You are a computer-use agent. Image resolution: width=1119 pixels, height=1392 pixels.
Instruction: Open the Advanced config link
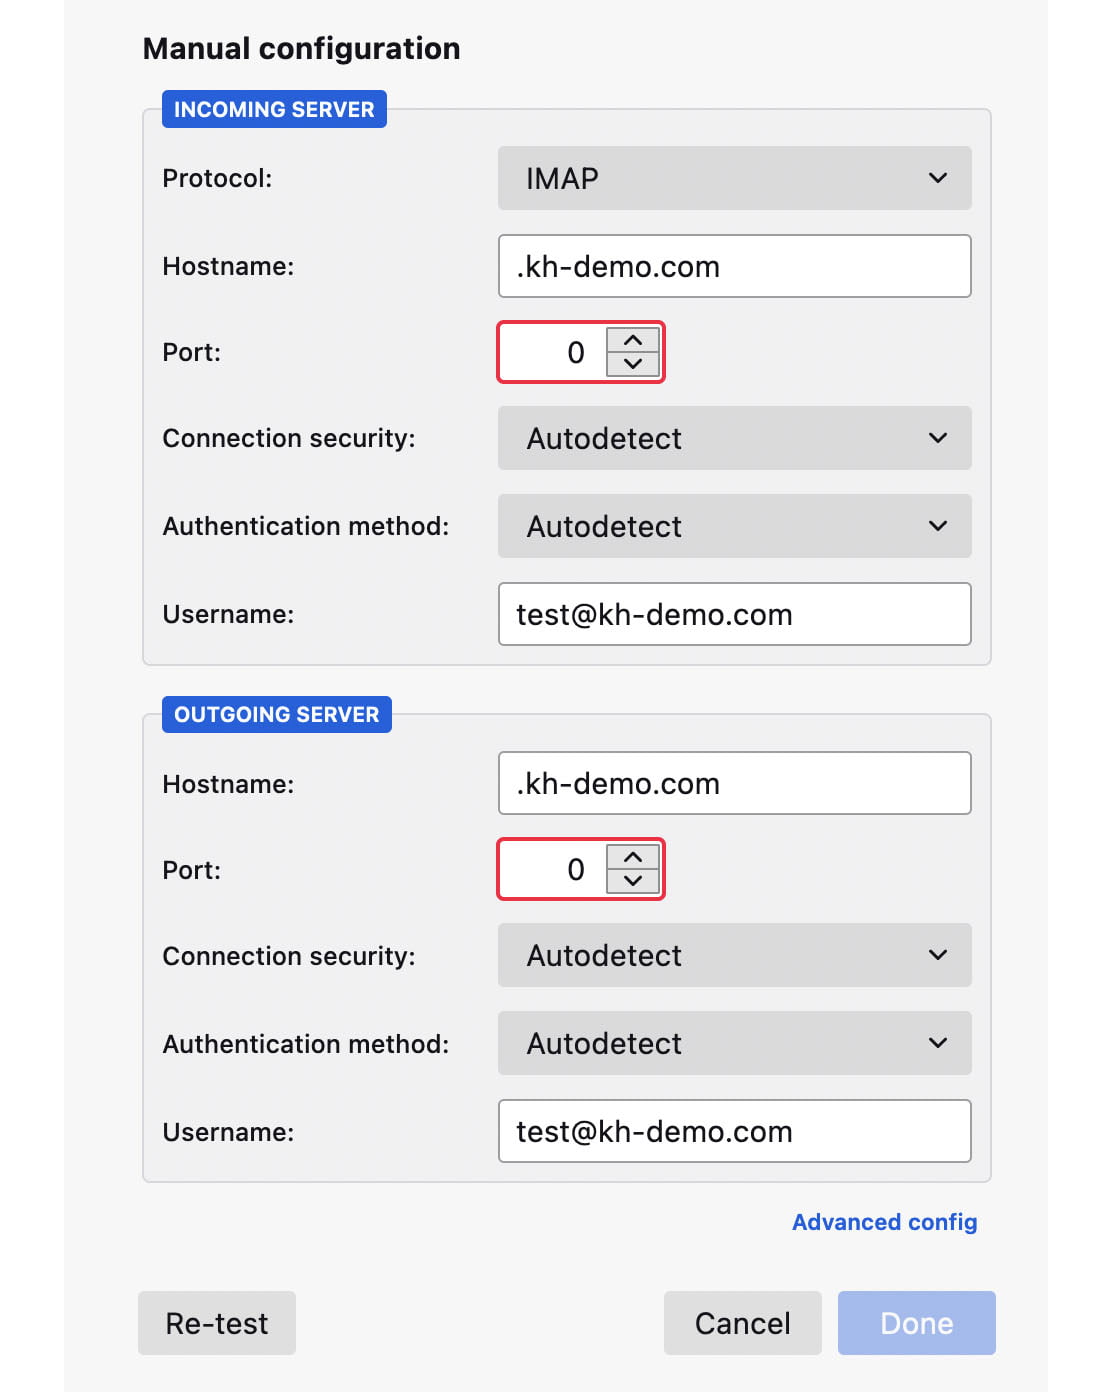click(x=884, y=1222)
